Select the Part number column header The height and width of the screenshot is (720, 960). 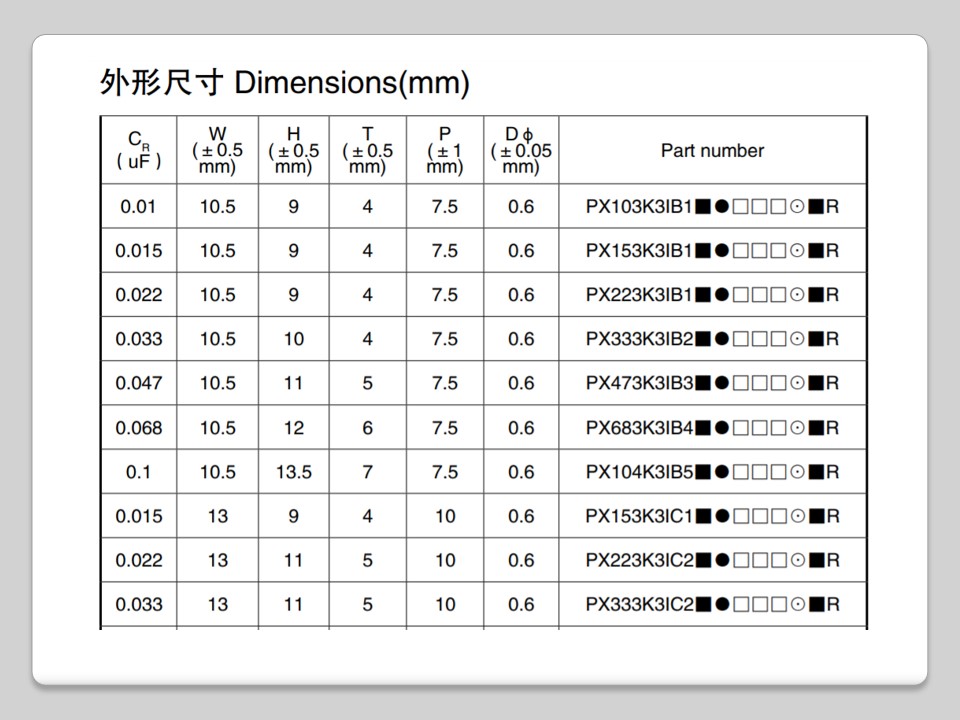[x=712, y=150]
